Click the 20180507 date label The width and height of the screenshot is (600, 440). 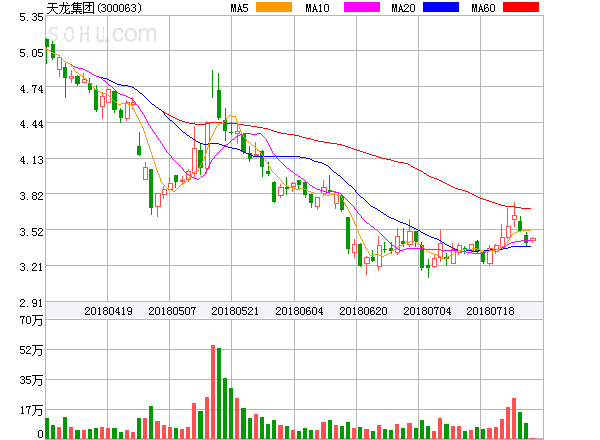coord(172,311)
